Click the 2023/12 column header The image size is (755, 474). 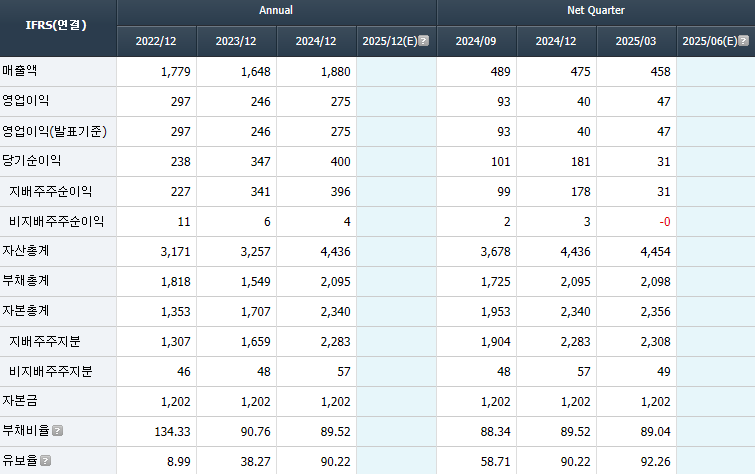[236, 41]
